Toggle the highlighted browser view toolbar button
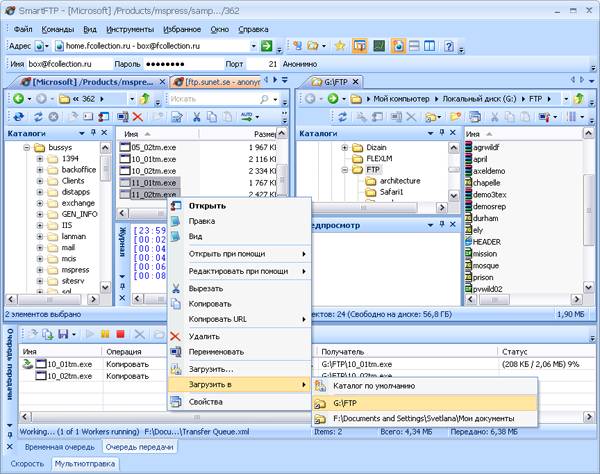This screenshot has width=600, height=474. pyautogui.click(x=398, y=46)
